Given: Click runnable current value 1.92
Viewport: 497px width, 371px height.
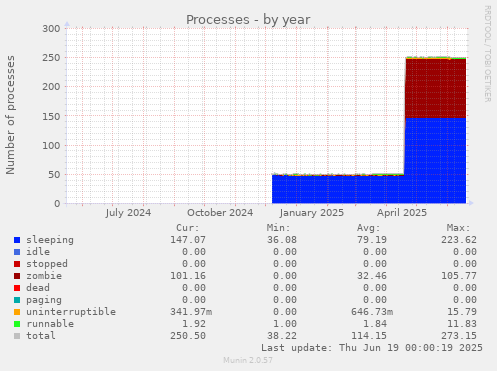Looking at the screenshot, I should click(194, 324).
